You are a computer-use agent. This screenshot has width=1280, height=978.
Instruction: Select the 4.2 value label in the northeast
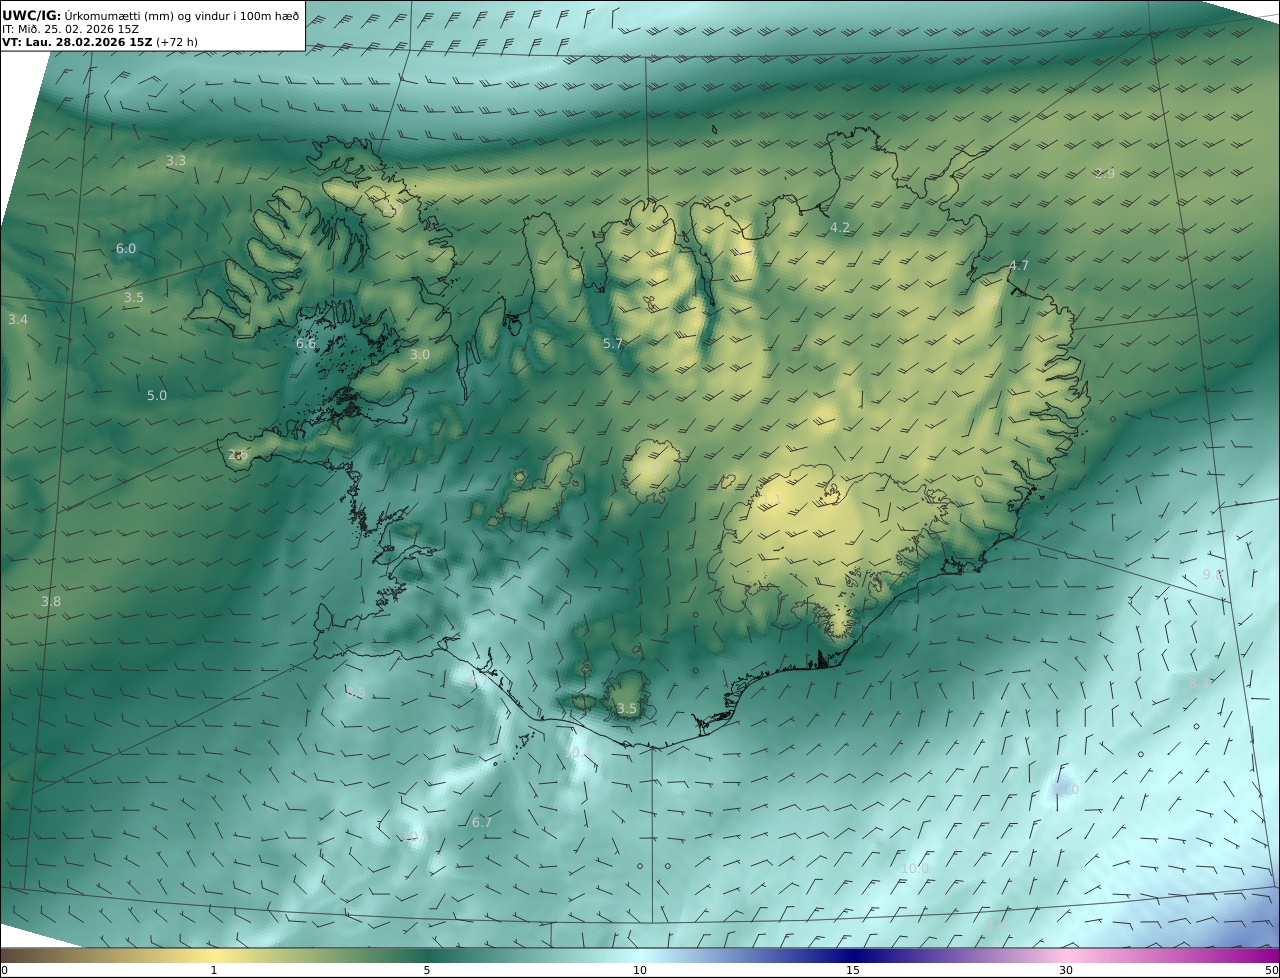point(839,228)
